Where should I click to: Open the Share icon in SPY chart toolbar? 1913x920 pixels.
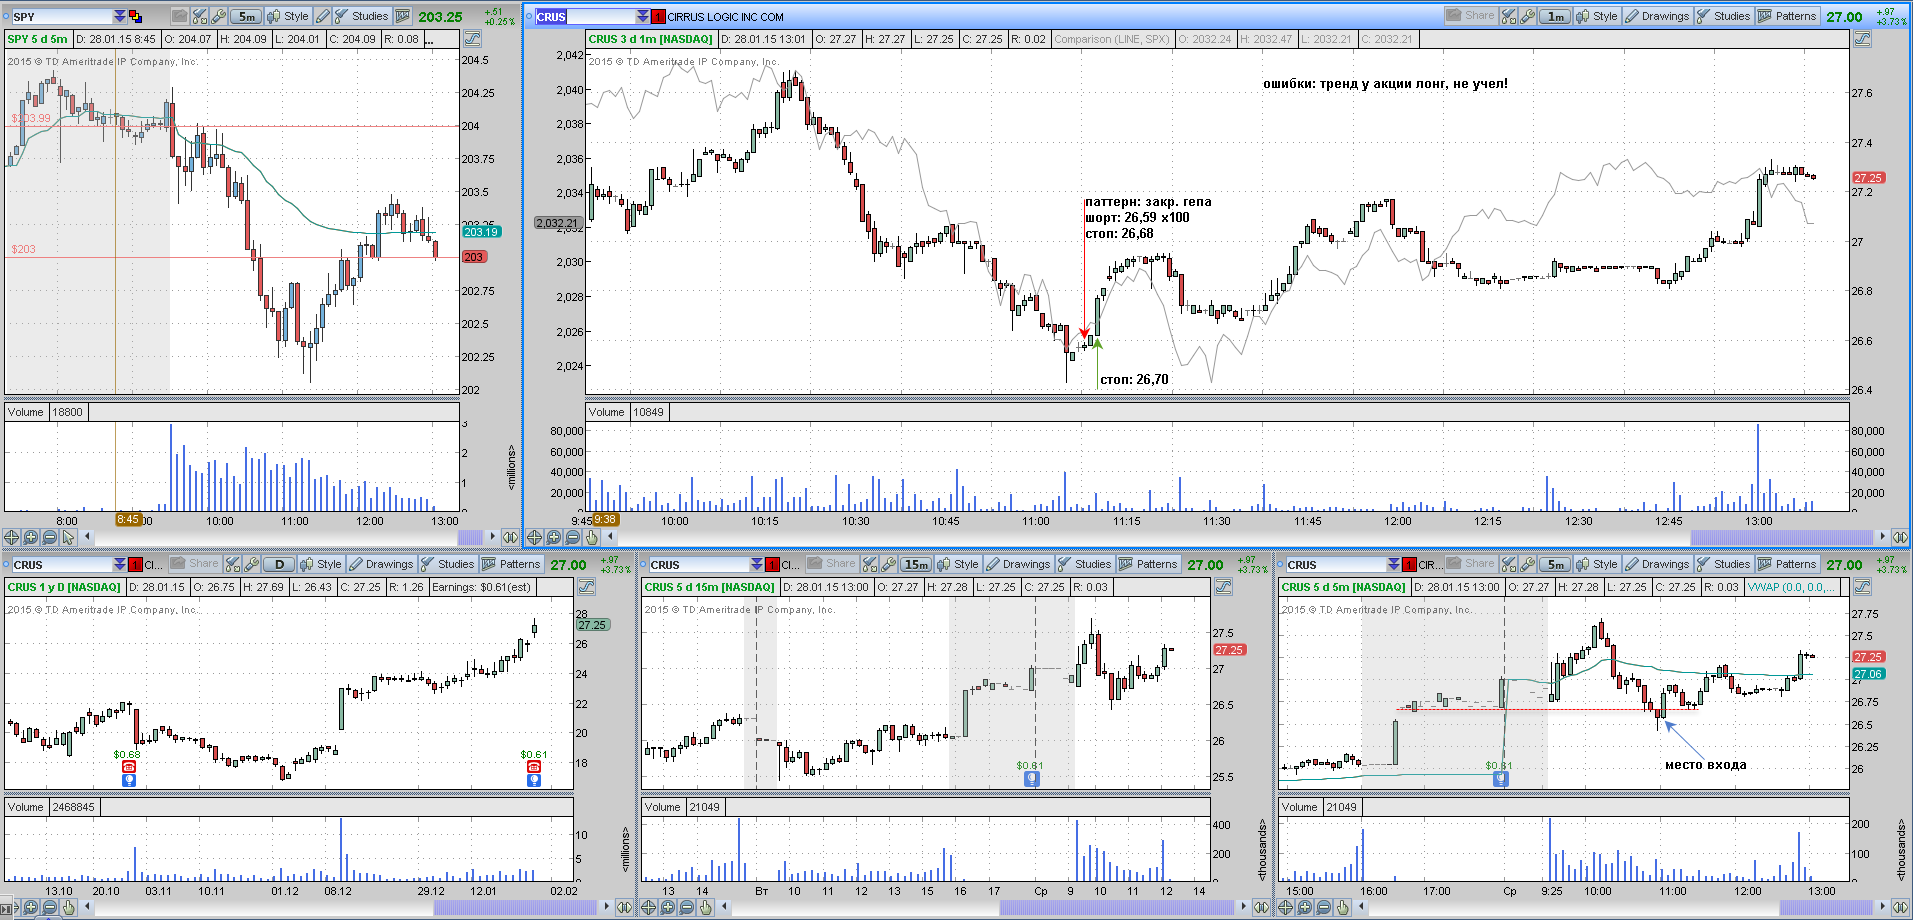(x=179, y=16)
